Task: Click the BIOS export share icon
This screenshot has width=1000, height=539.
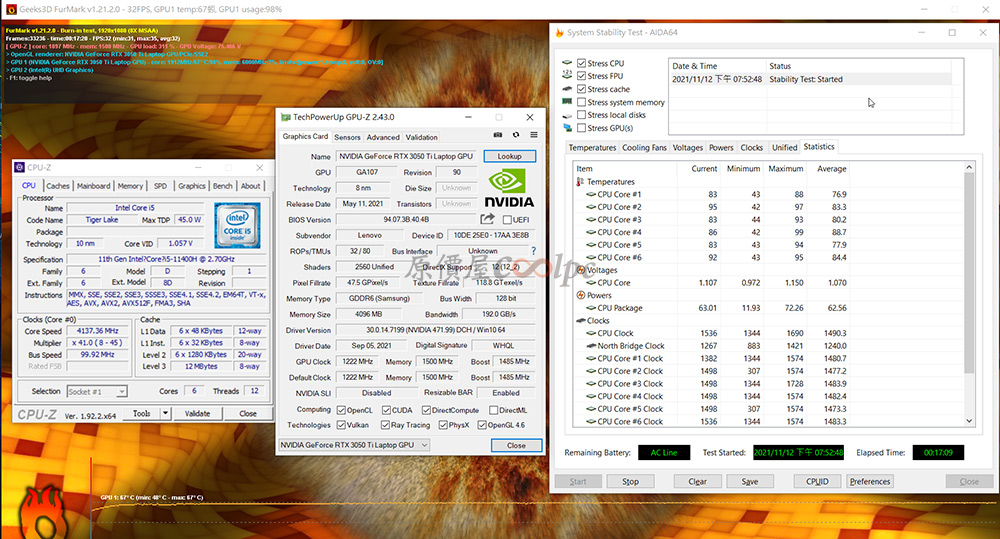Action: [x=487, y=219]
